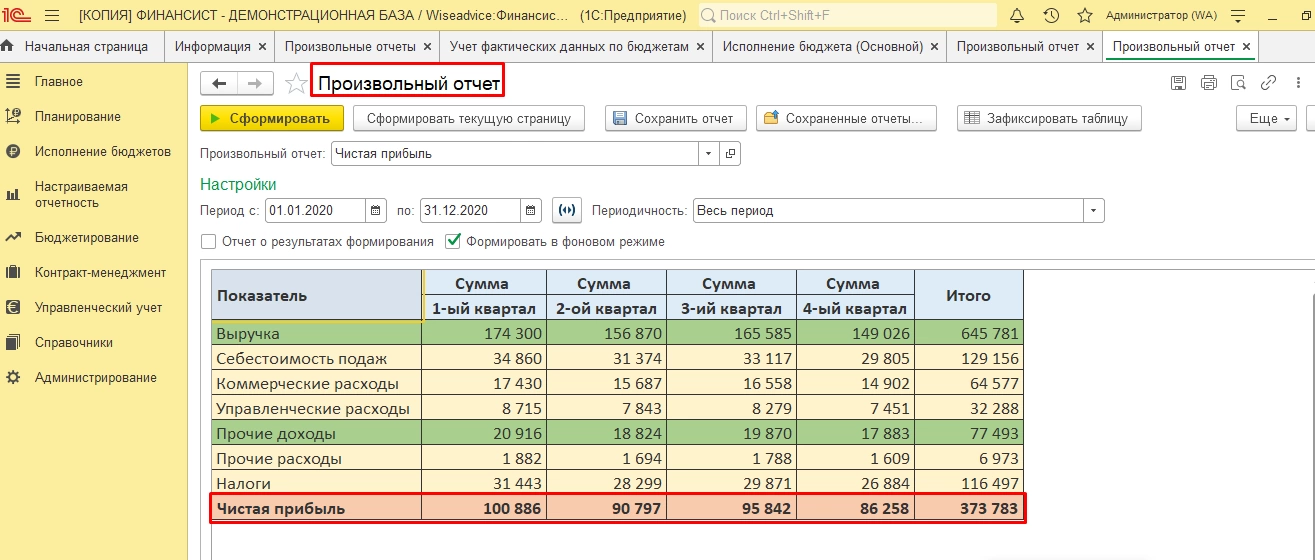Click the navigate back arrow button

220,84
